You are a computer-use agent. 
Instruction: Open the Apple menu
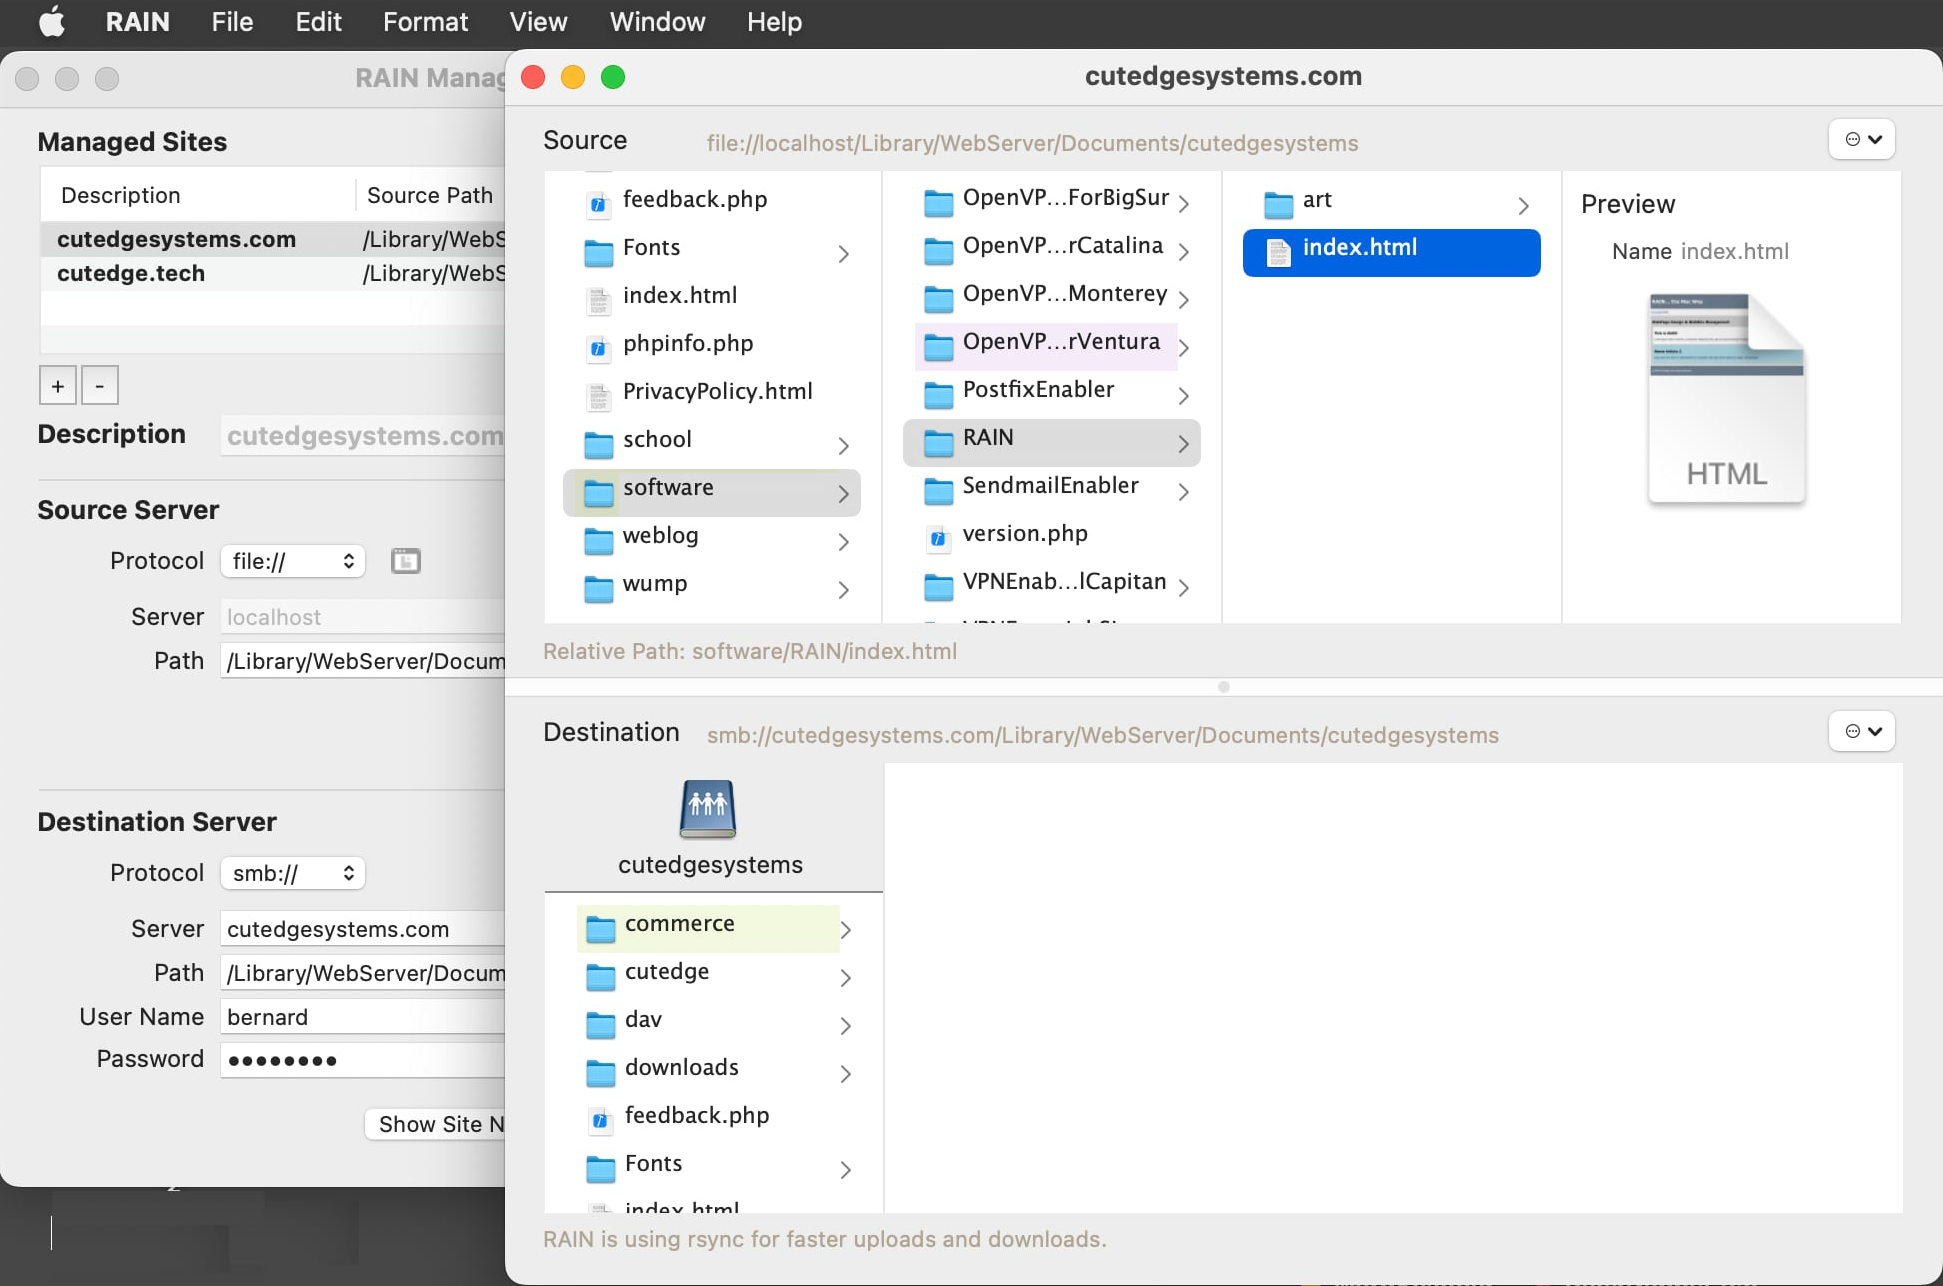tap(52, 22)
